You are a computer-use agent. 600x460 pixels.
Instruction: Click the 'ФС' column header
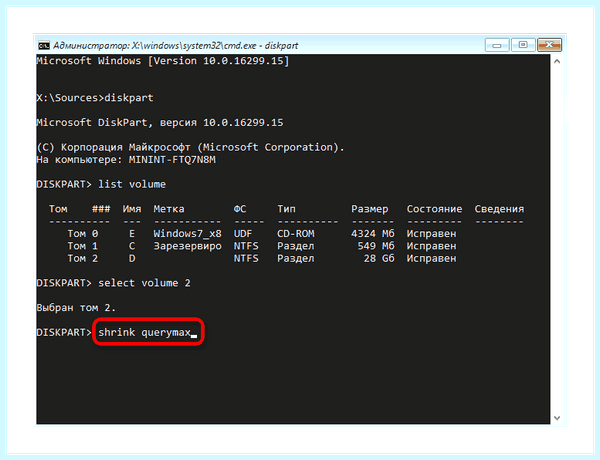[240, 209]
